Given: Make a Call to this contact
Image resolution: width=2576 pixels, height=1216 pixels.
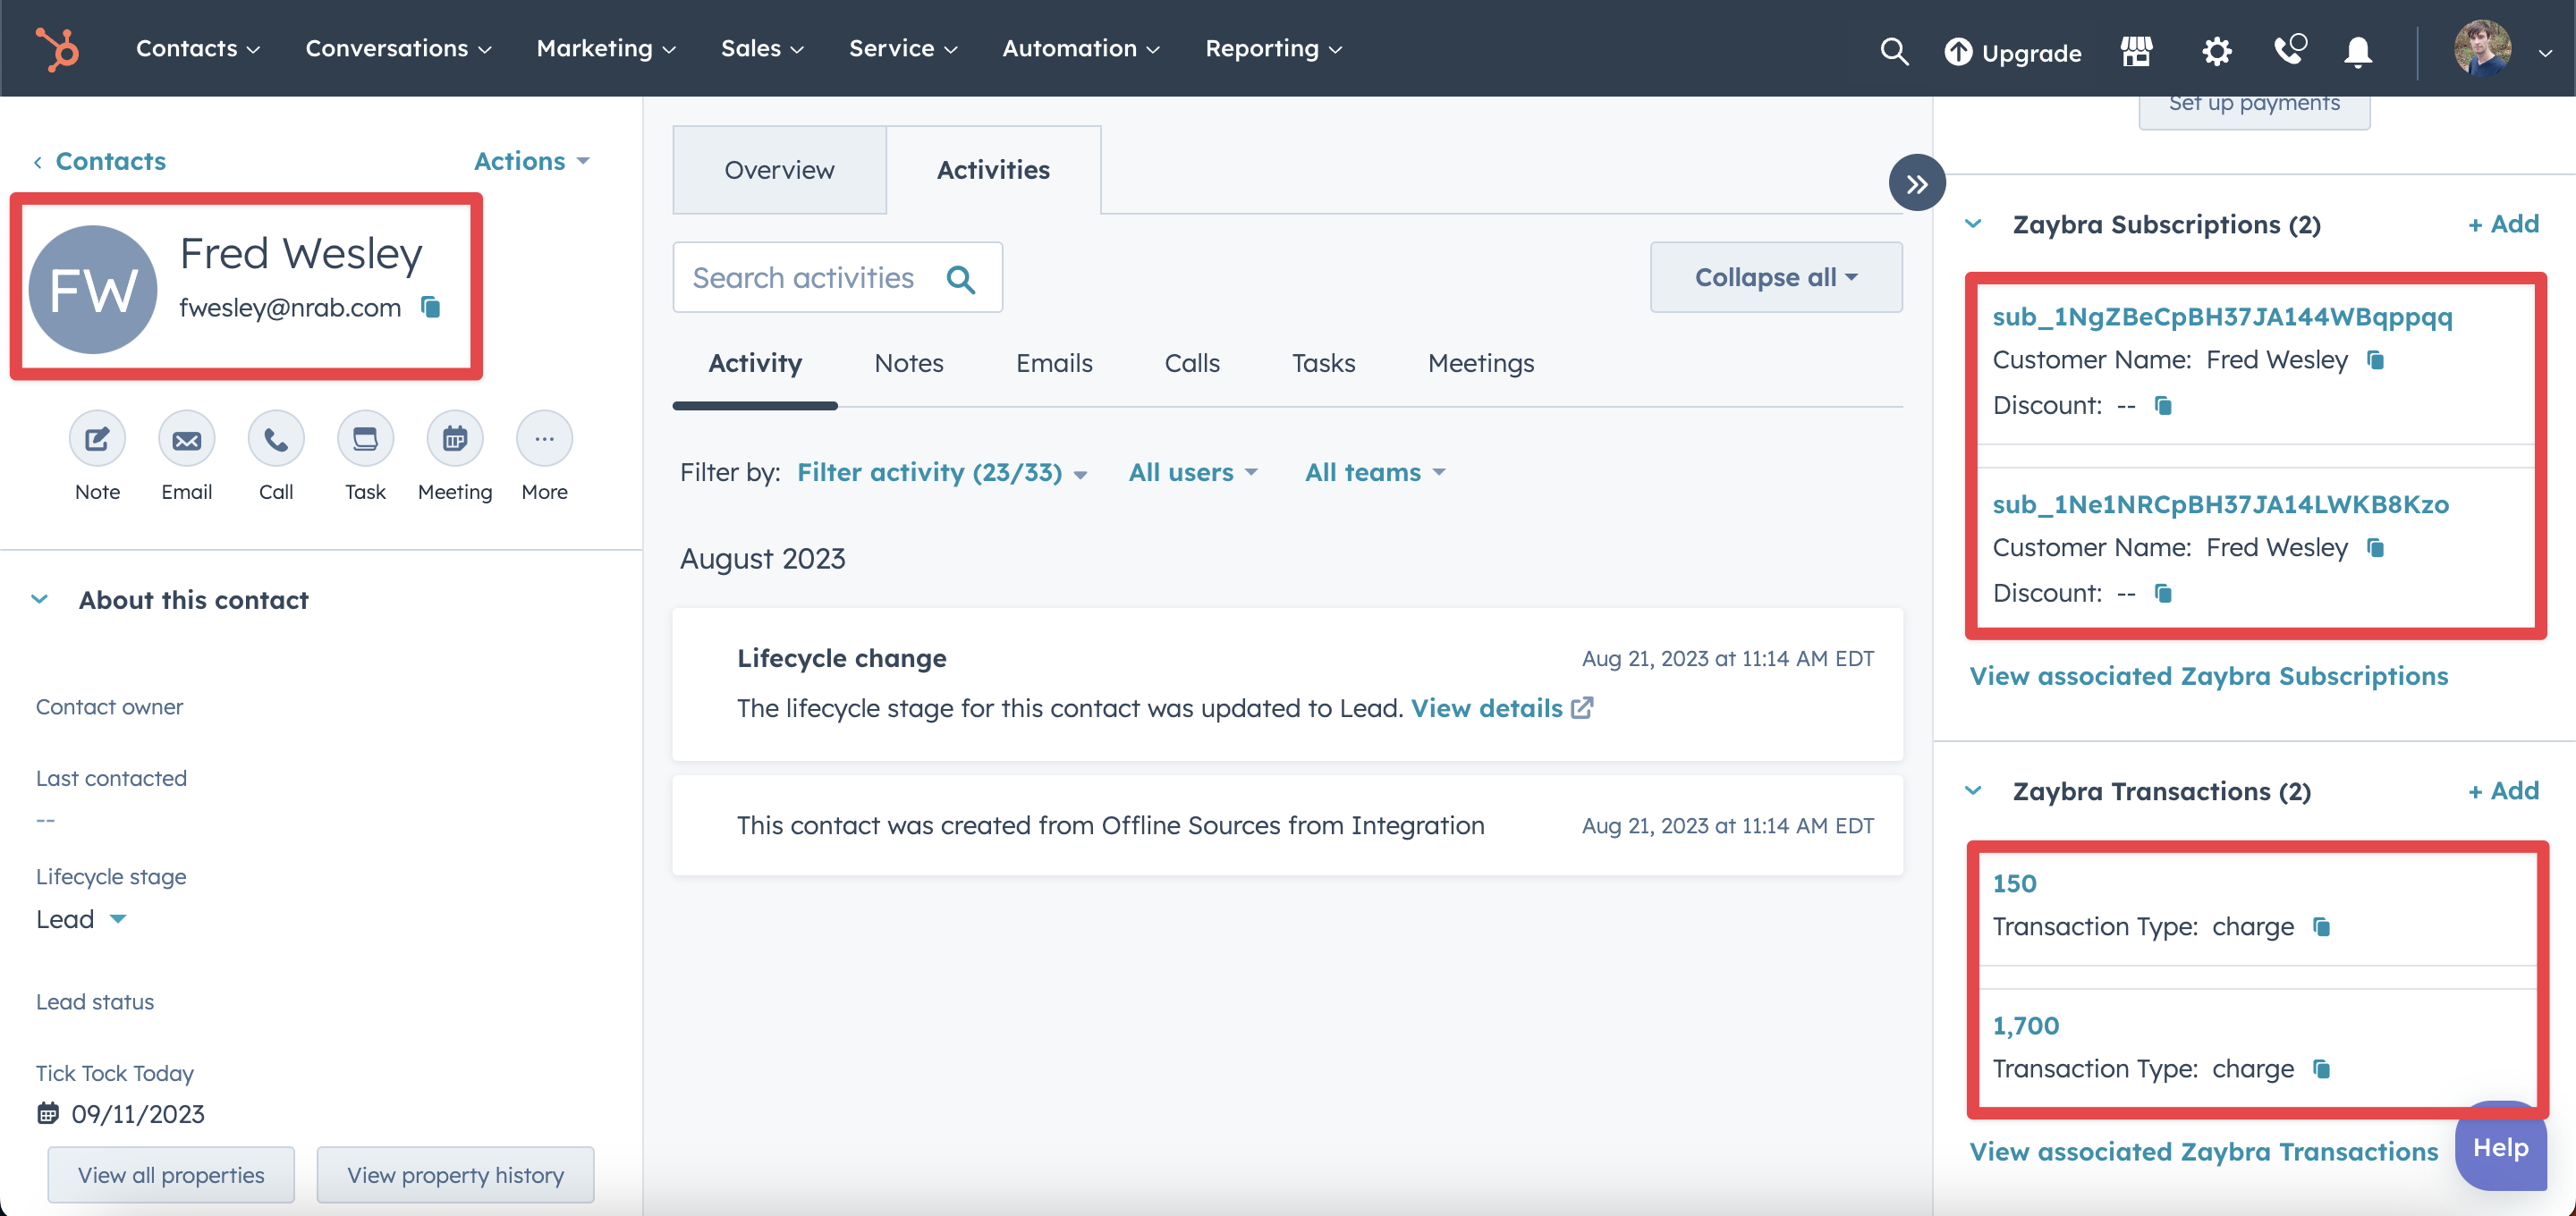Looking at the screenshot, I should 276,438.
